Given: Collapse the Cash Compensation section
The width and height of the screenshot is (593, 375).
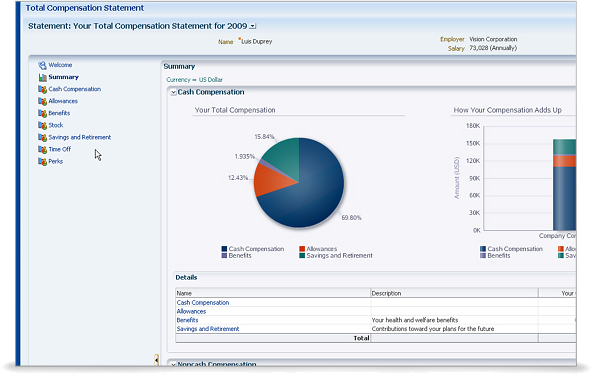Looking at the screenshot, I should point(173,93).
